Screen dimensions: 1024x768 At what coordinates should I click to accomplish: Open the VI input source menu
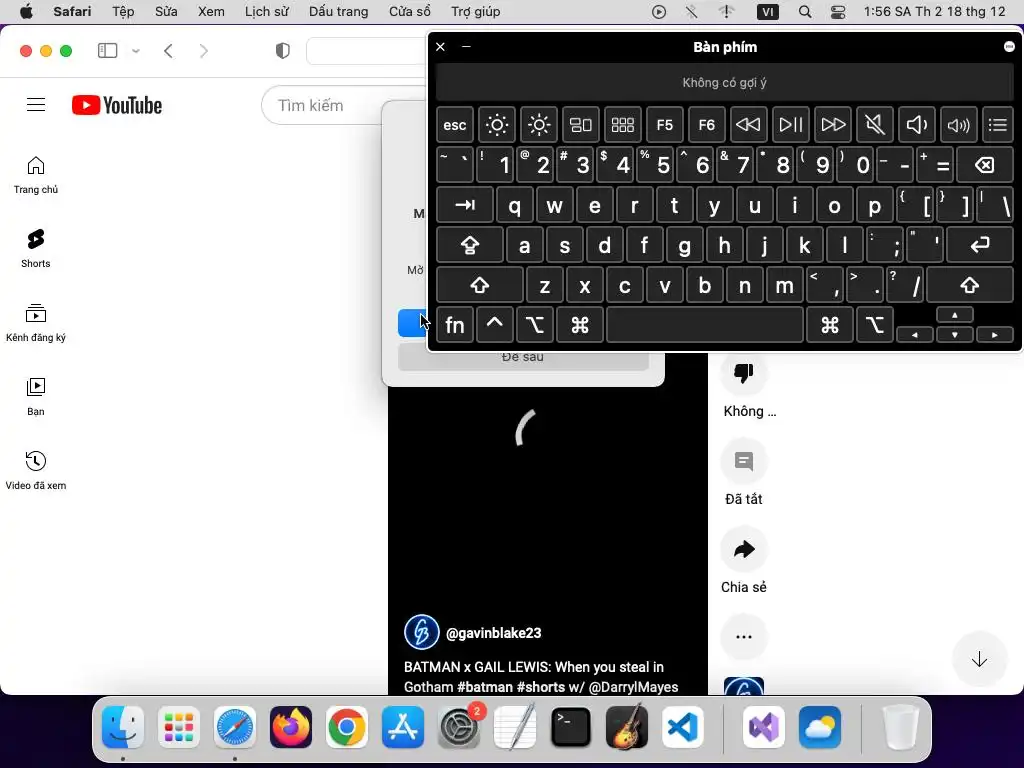tap(767, 12)
